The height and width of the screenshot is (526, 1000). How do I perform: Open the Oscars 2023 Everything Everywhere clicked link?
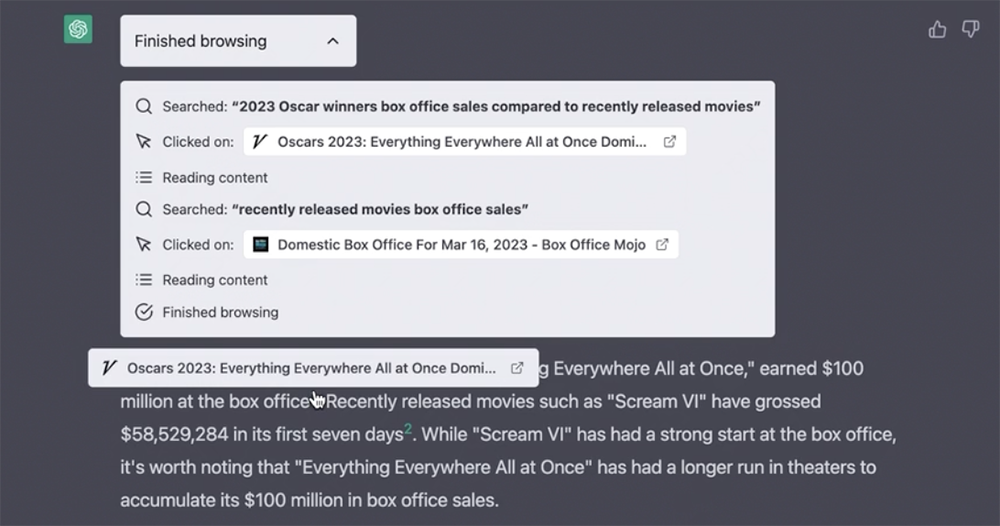tap(464, 142)
